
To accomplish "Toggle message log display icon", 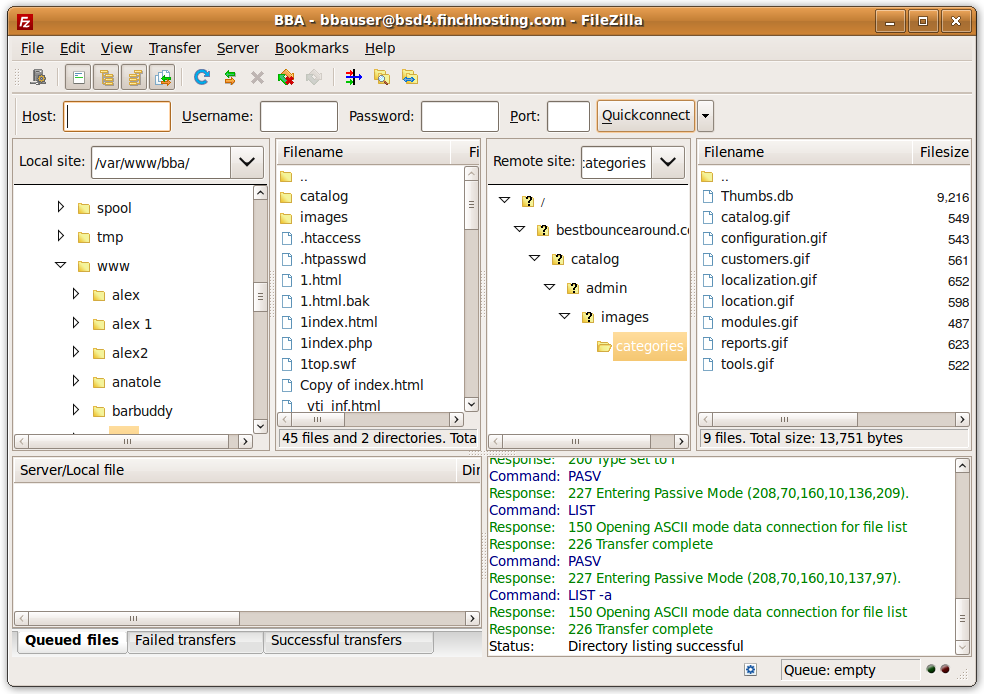I will click(x=78, y=78).
